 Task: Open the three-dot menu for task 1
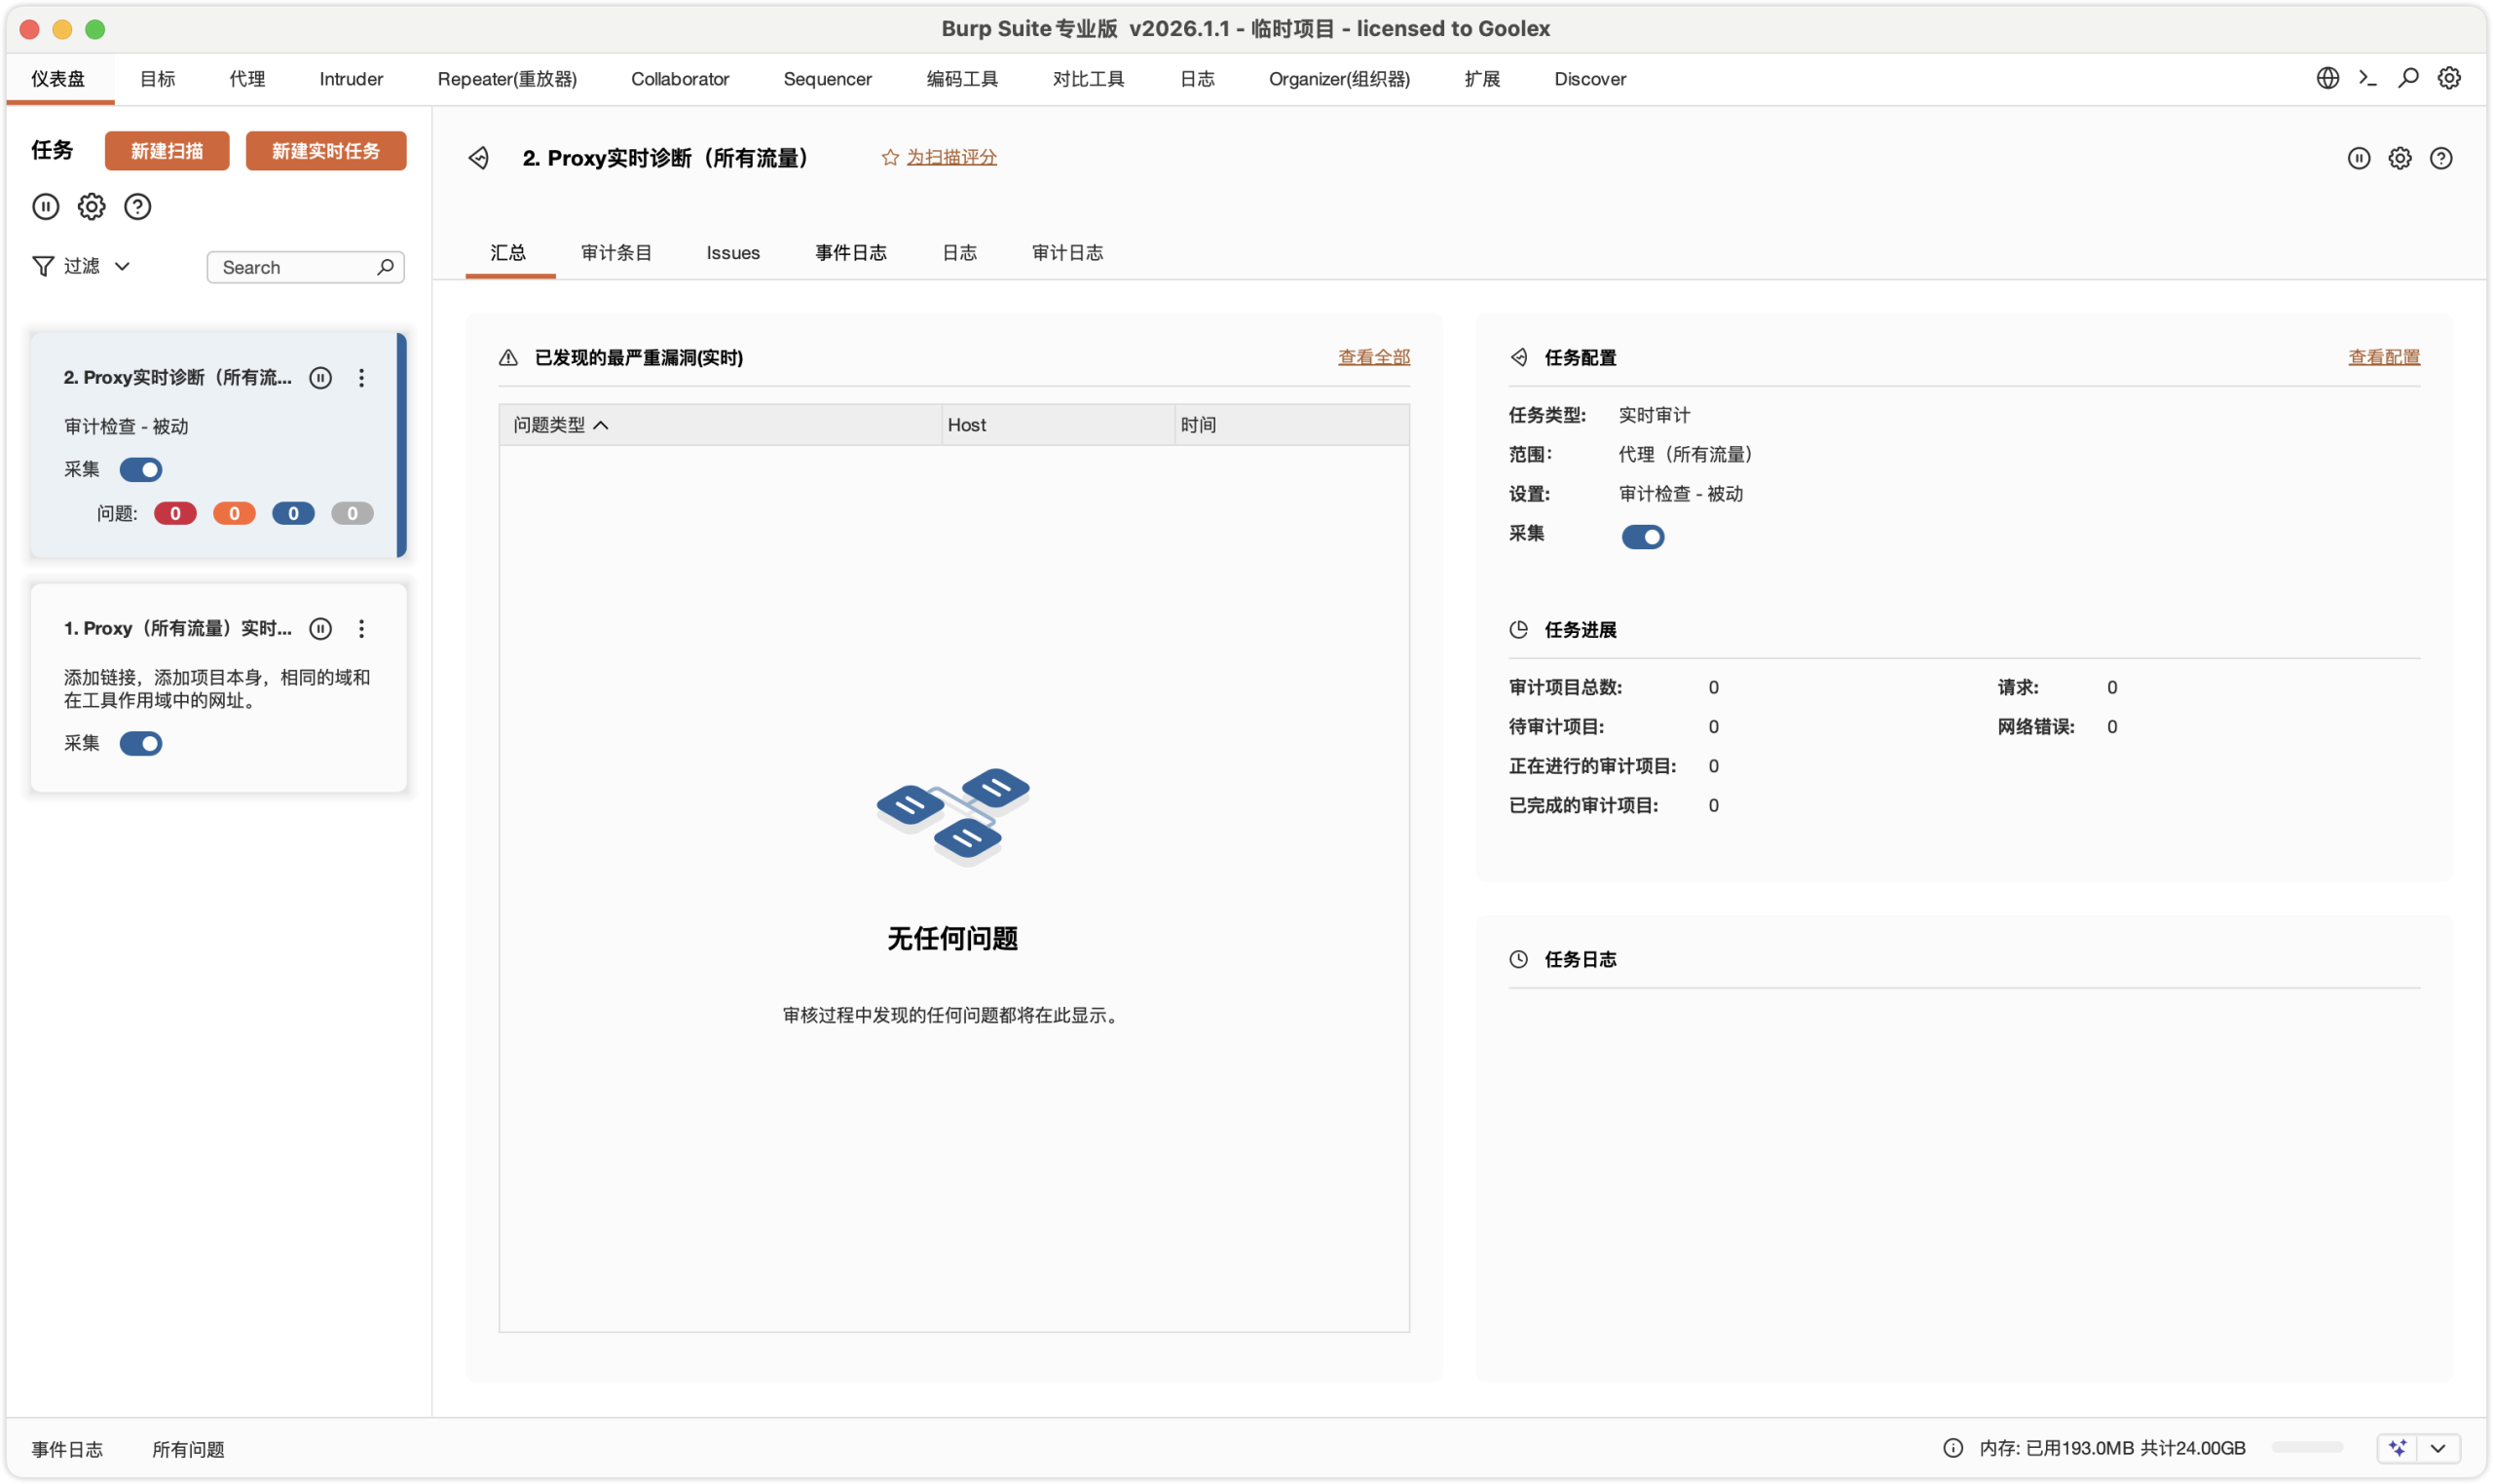[361, 628]
